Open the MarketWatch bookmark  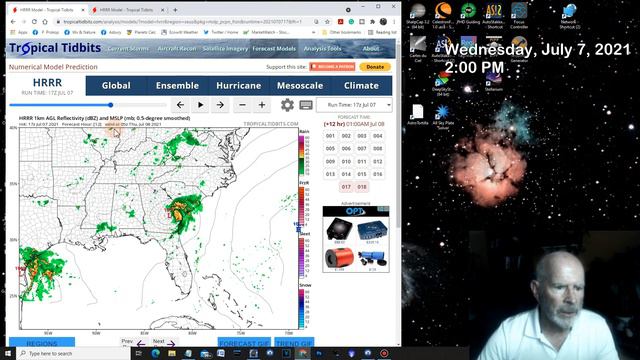point(266,32)
